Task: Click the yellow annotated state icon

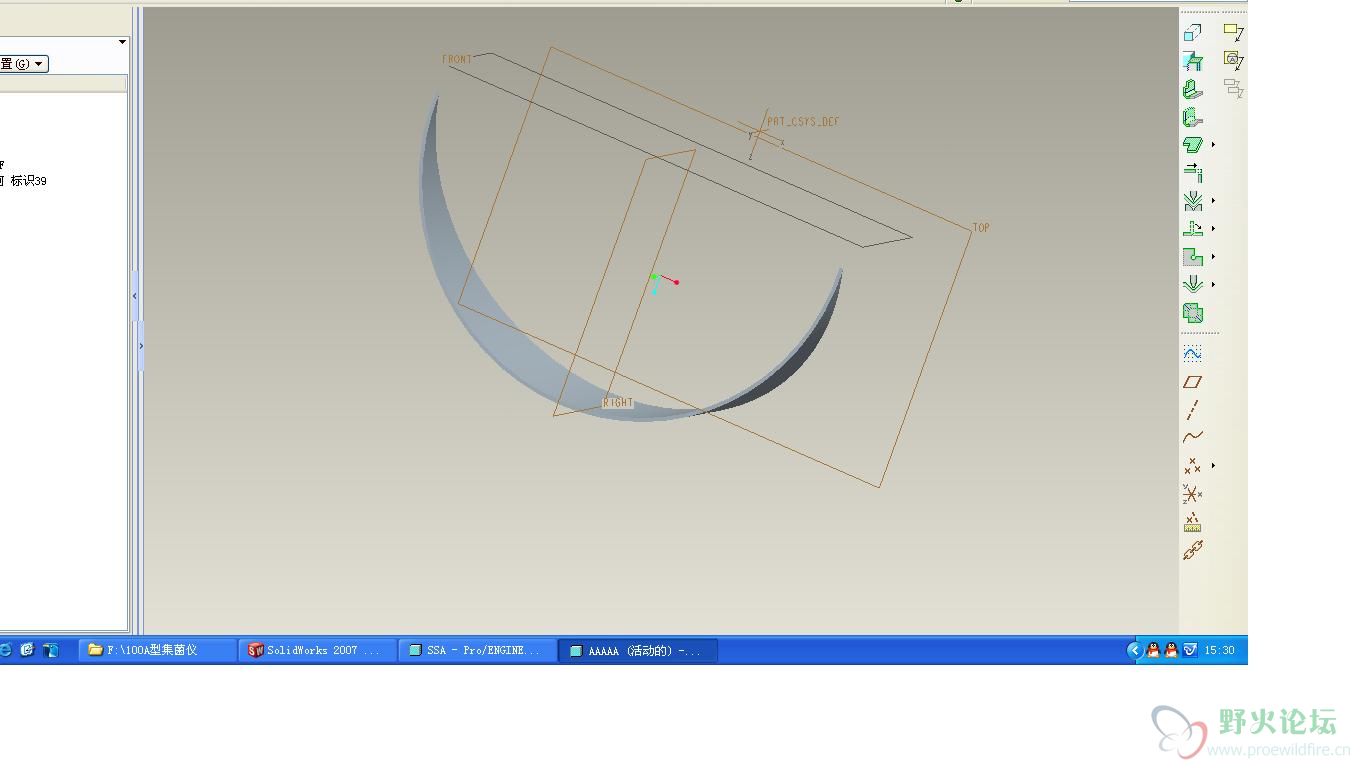Action: click(x=1233, y=60)
